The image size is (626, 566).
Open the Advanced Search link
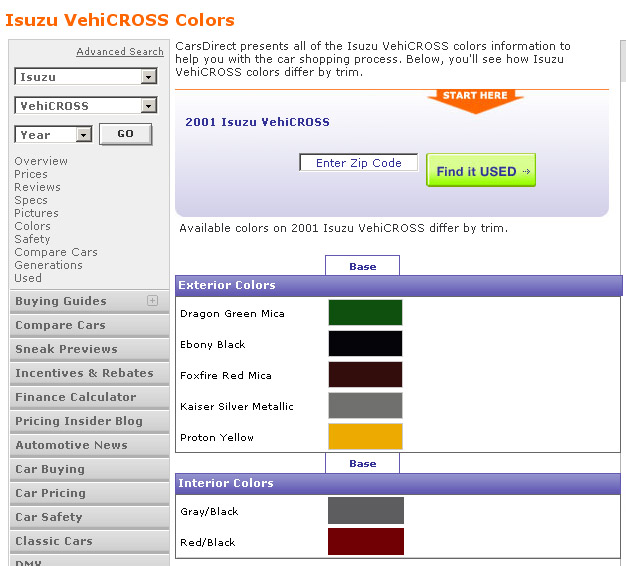(x=120, y=51)
